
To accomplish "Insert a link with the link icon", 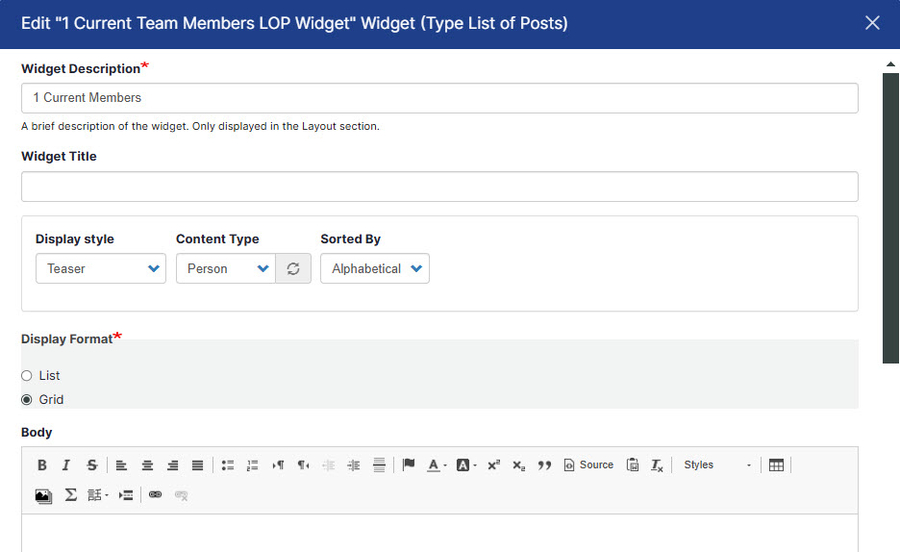I will 155,495.
